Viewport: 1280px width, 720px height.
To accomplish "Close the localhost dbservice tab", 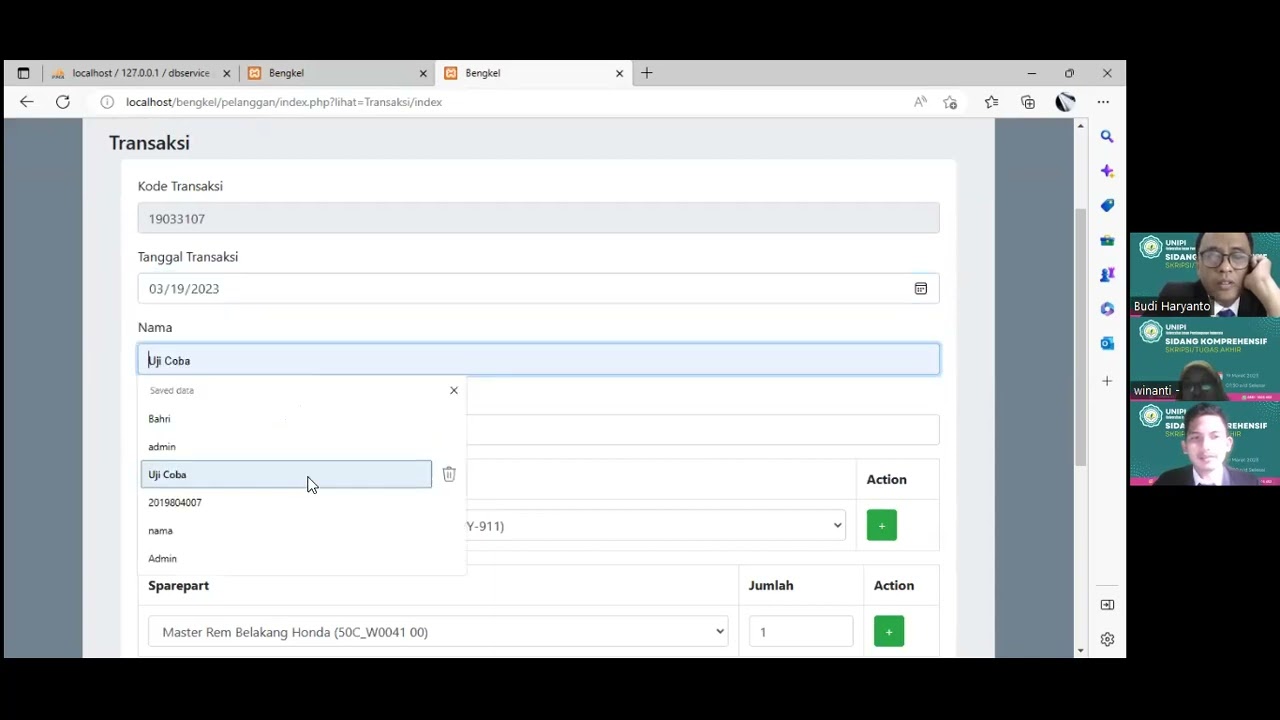I will tap(227, 73).
